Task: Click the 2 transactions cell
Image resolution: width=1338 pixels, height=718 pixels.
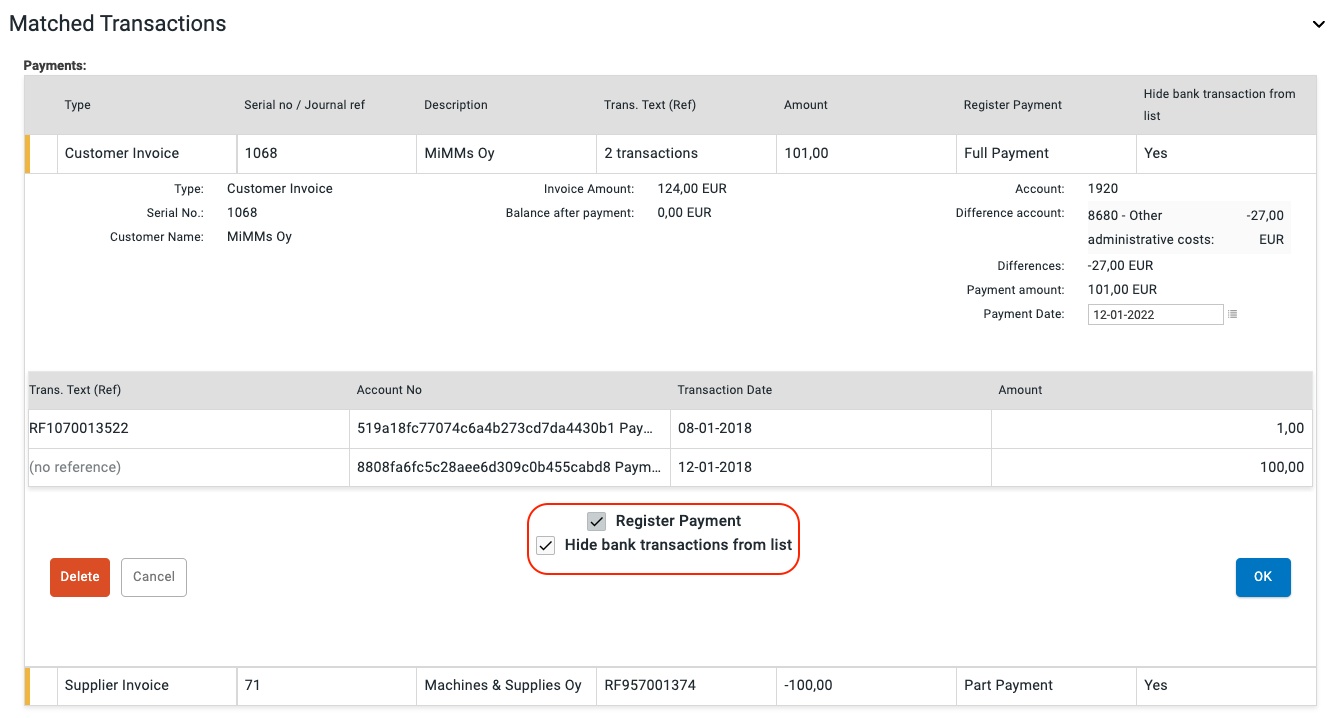Action: (x=686, y=154)
